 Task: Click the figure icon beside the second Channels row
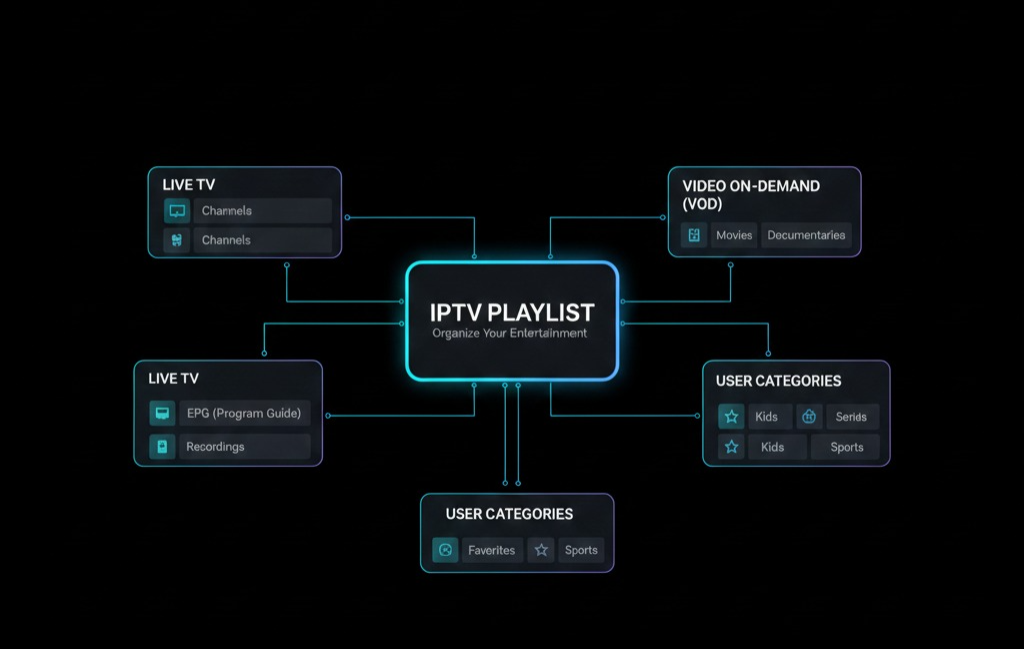[177, 240]
